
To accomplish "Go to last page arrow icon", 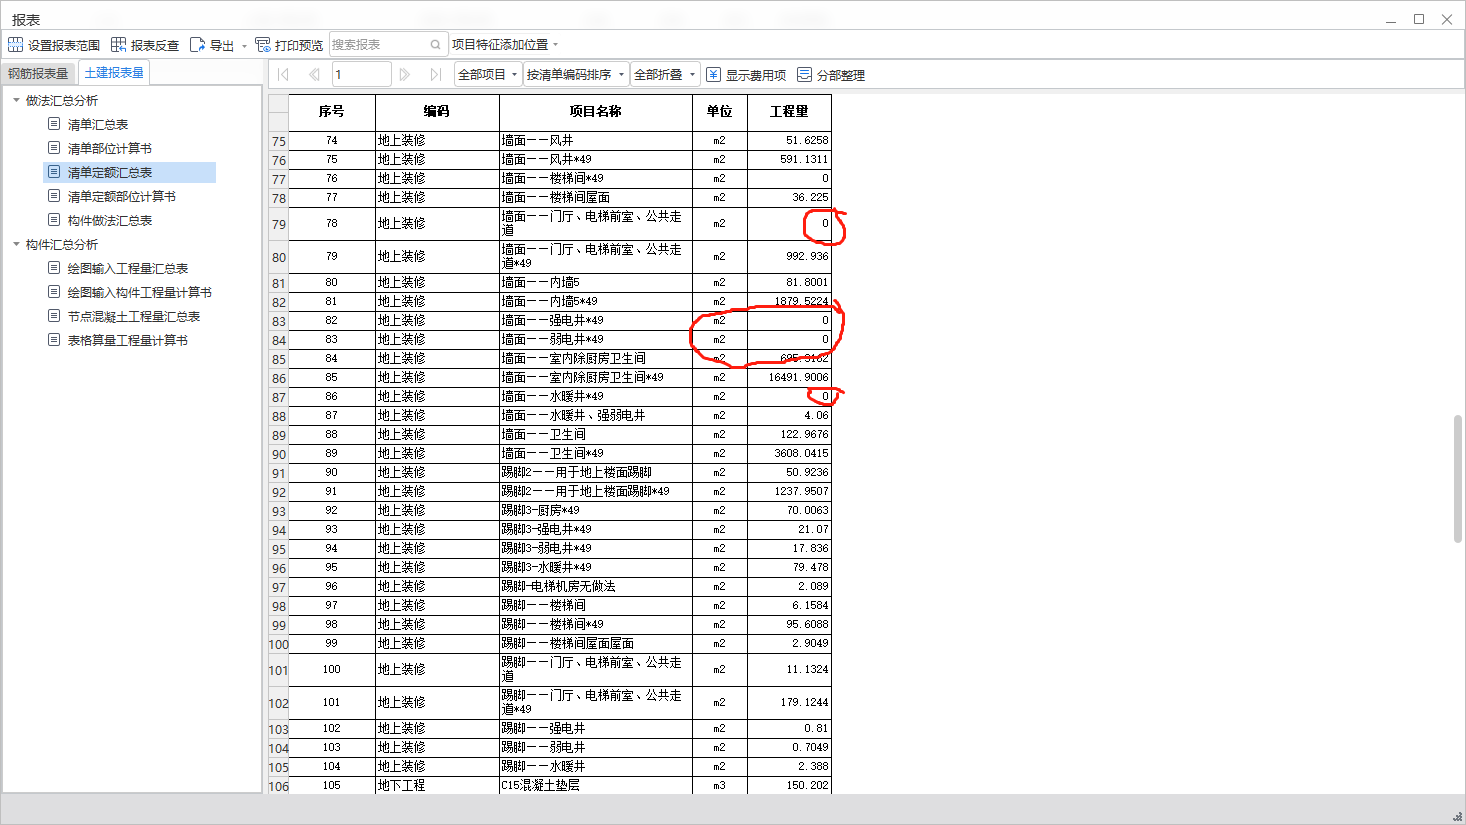I will click(x=435, y=74).
